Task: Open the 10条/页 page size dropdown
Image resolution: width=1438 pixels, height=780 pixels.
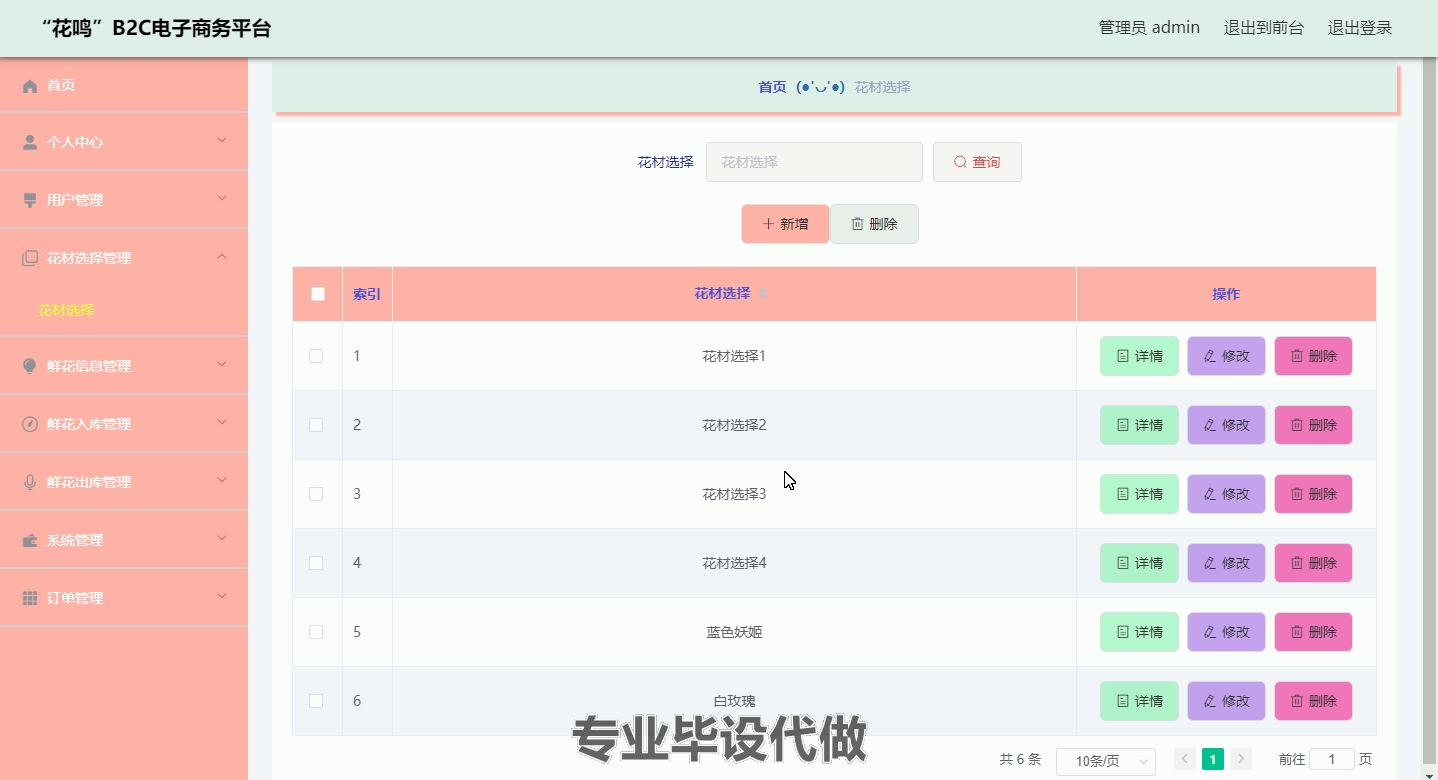Action: [1106, 761]
